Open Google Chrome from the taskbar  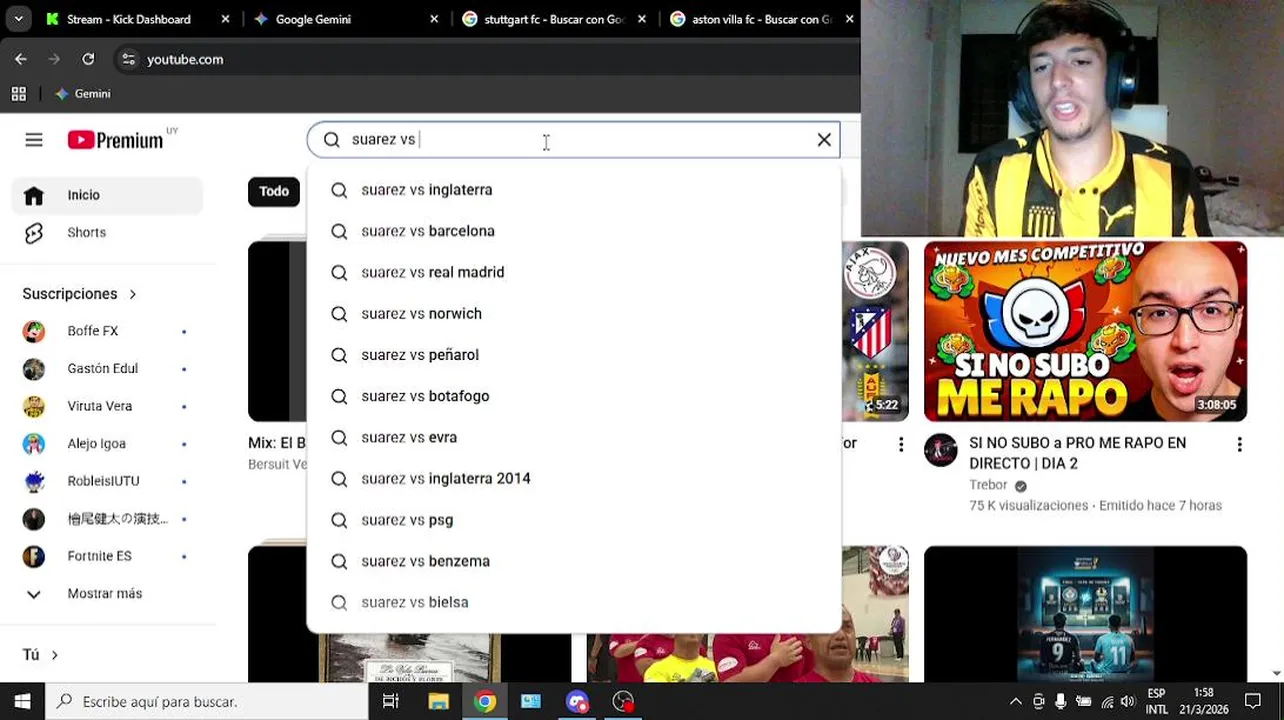[x=485, y=701]
